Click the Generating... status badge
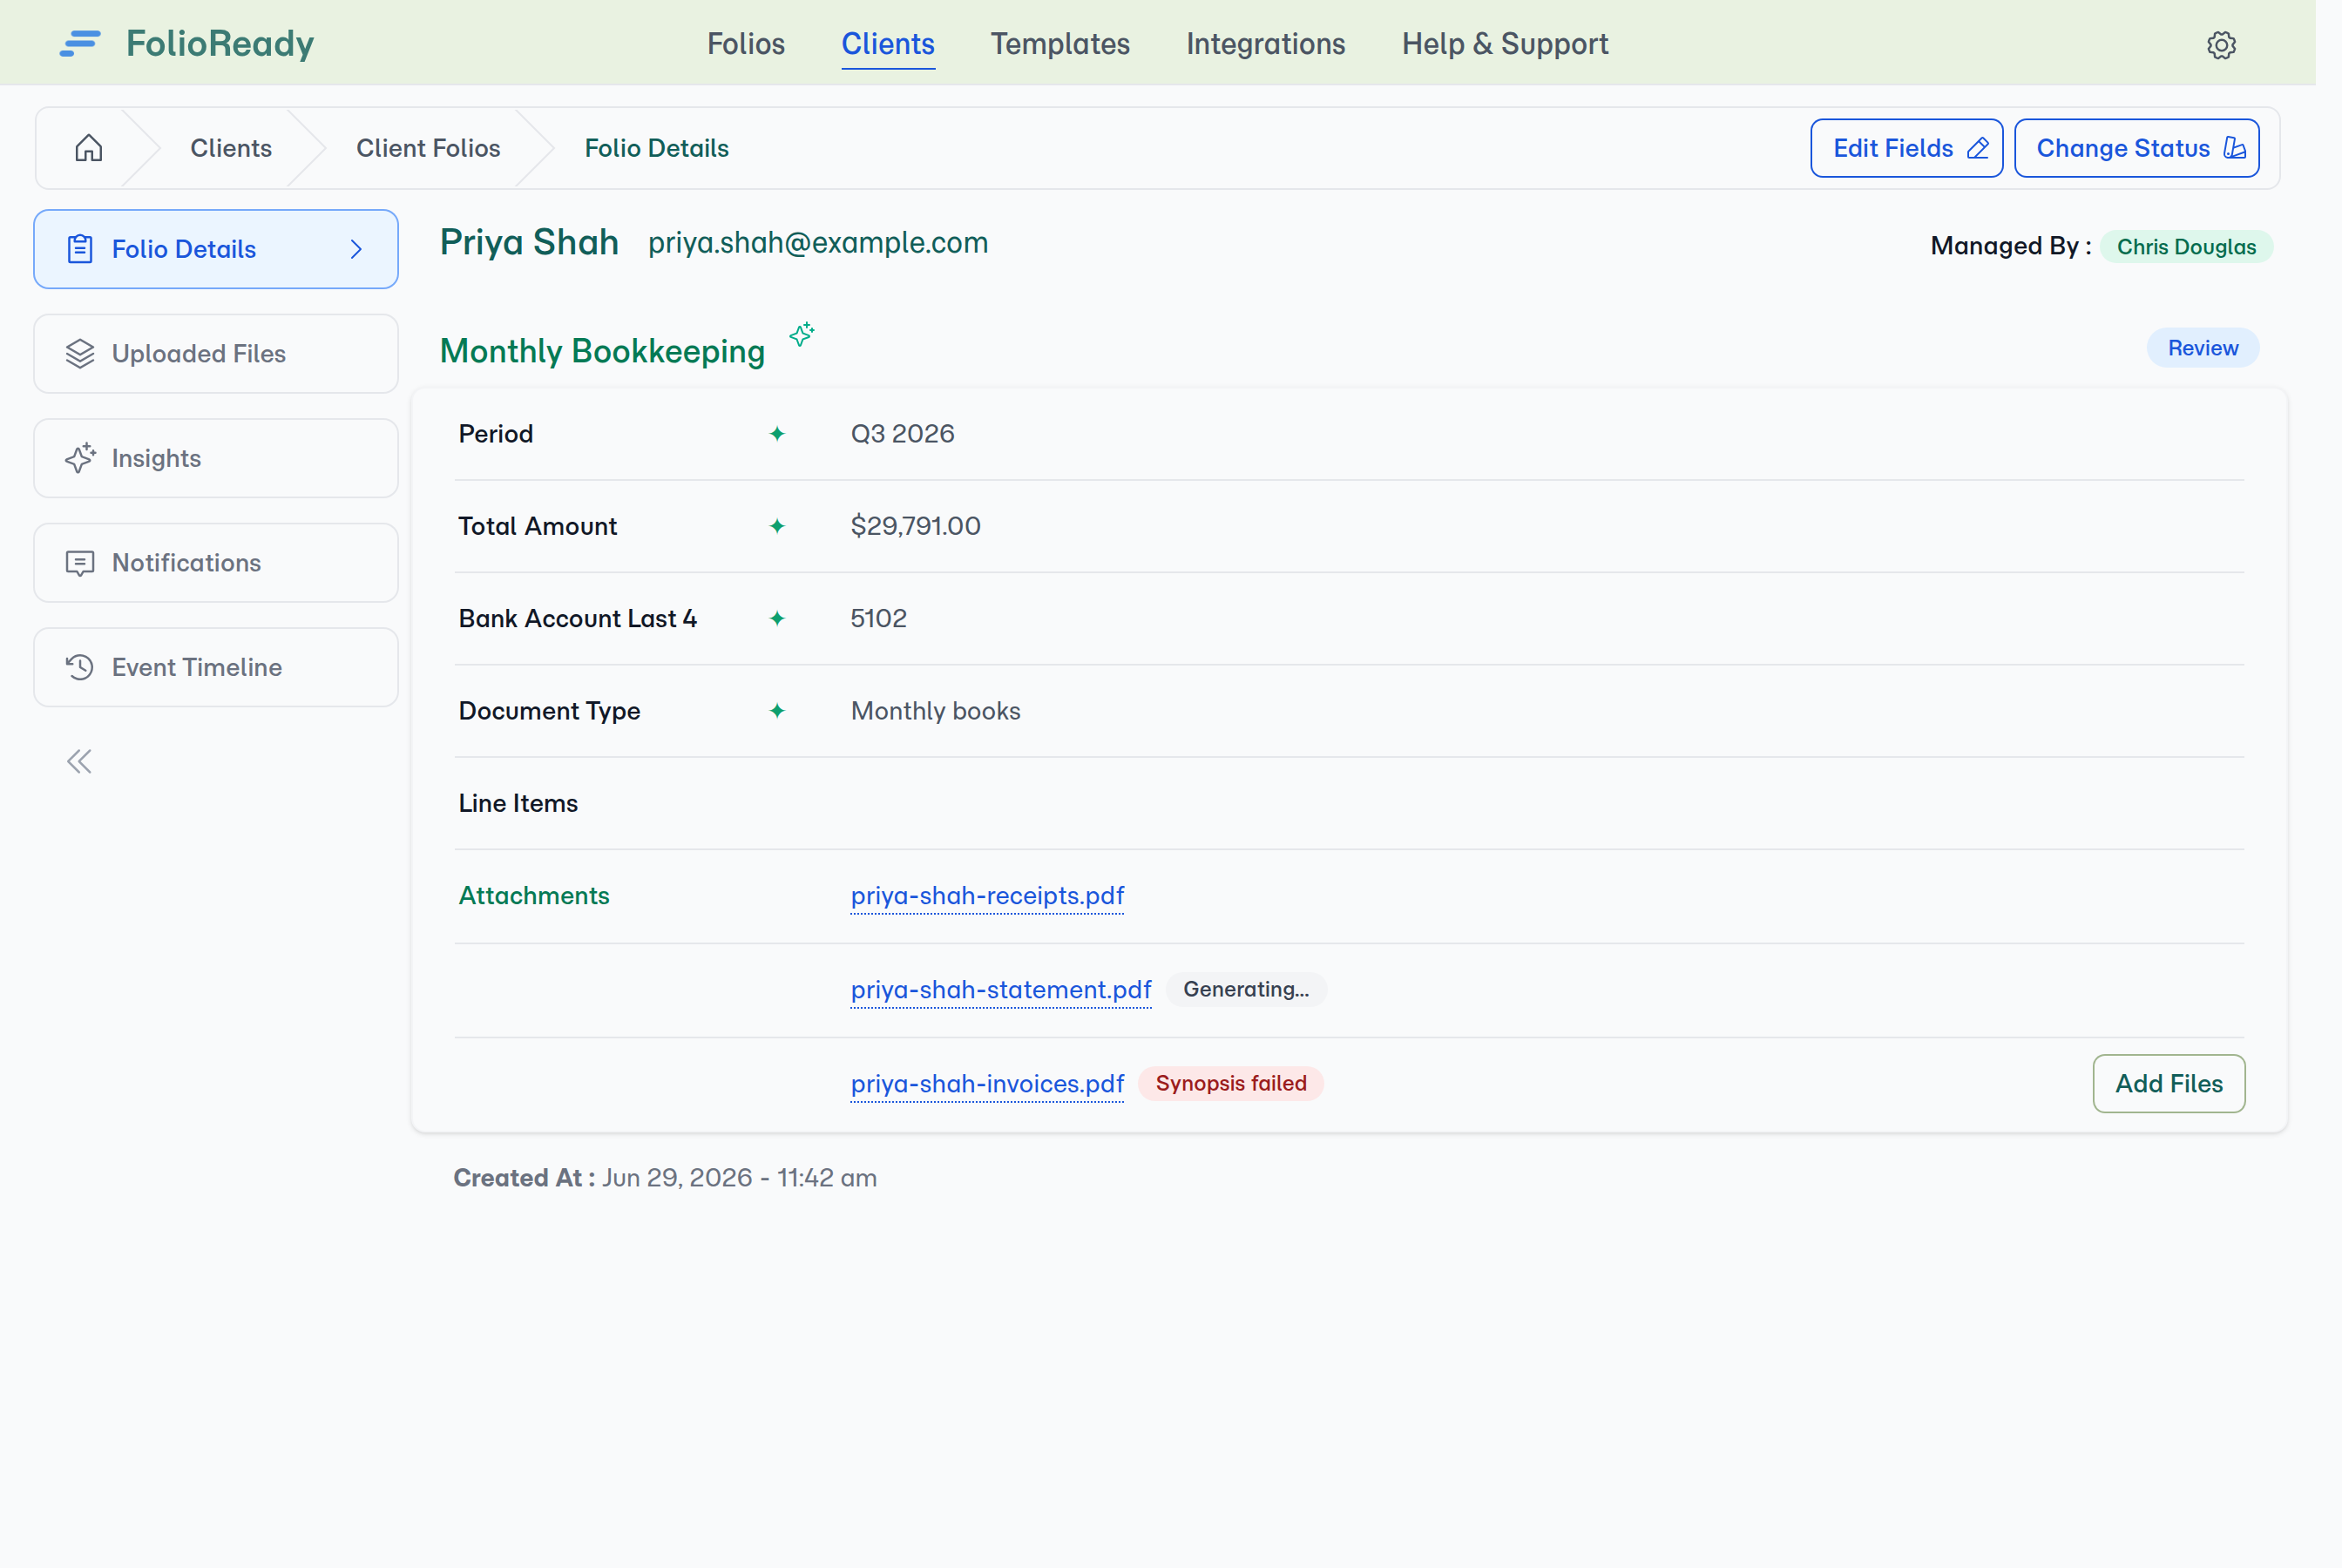 [1246, 990]
